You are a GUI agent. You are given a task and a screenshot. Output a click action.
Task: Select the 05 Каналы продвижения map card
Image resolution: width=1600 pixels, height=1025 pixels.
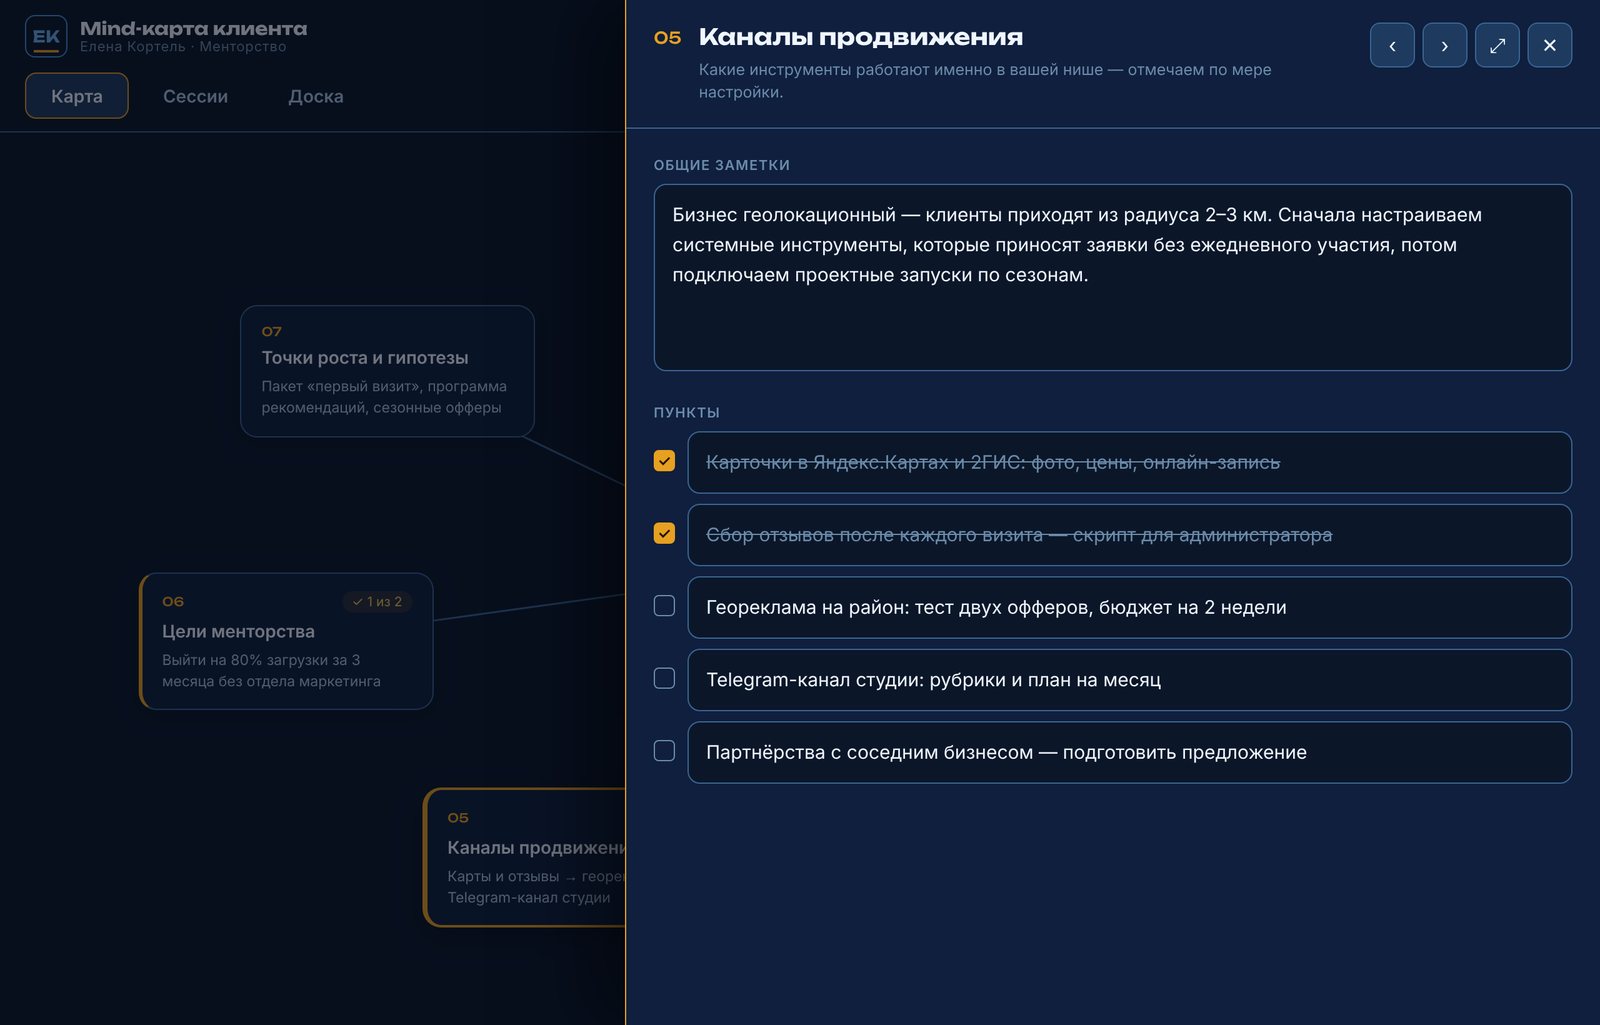click(525, 857)
